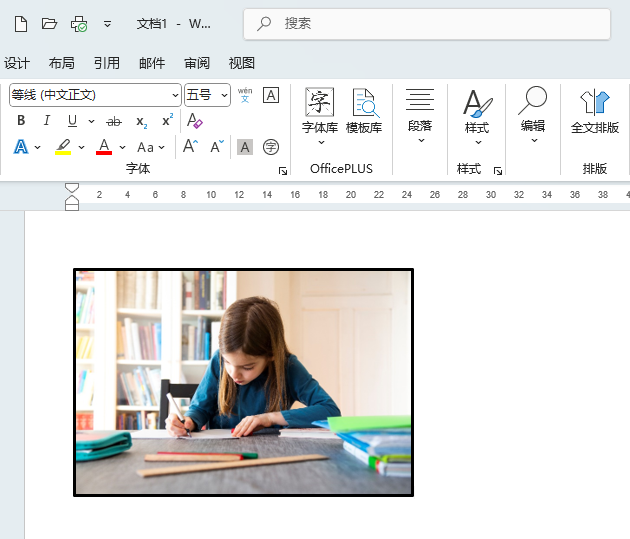Open the 模板库 template library
Viewport: 630px width, 539px height.
click(364, 112)
